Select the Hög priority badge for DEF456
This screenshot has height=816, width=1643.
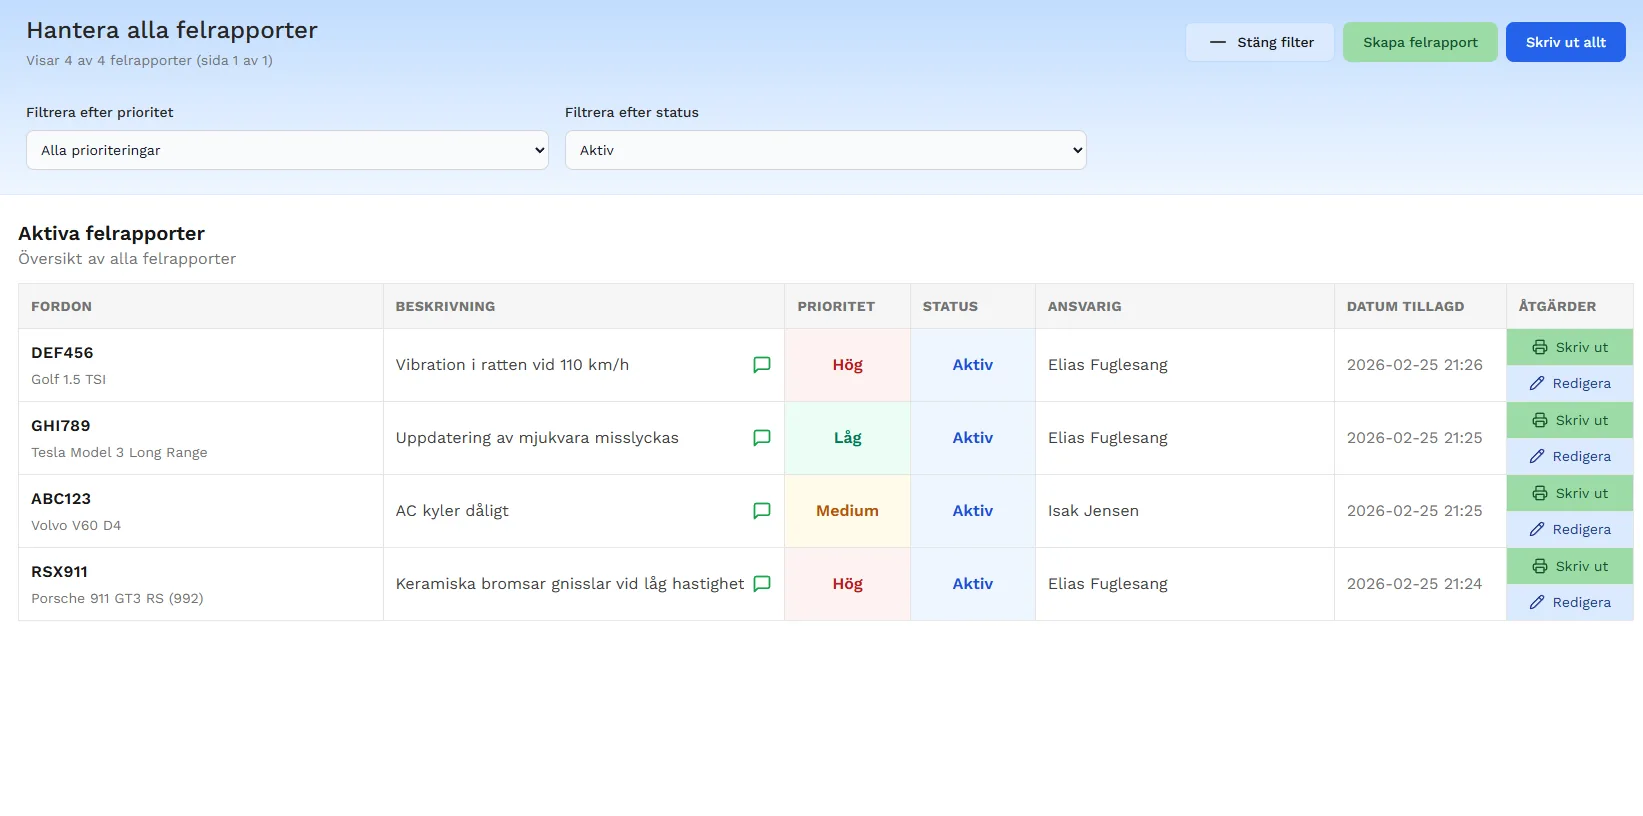point(847,365)
